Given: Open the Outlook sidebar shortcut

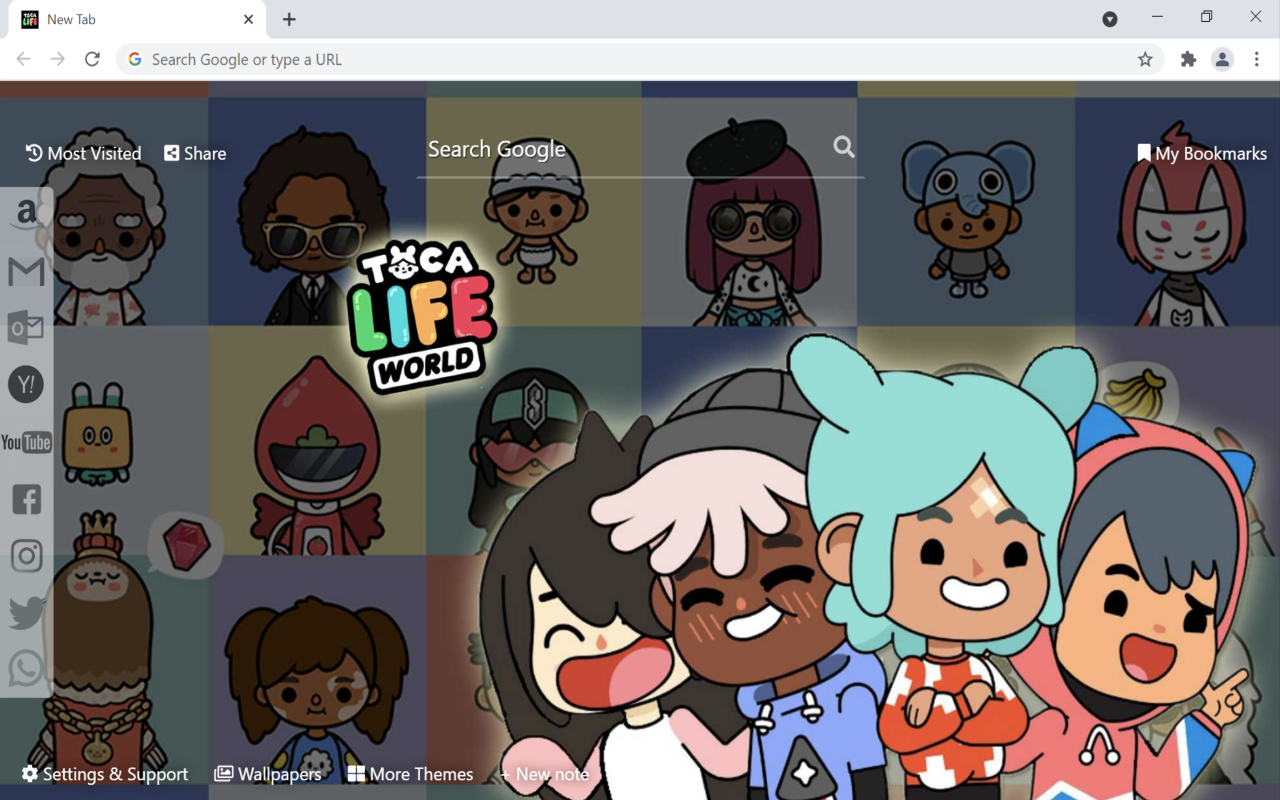Looking at the screenshot, I should click(26, 328).
